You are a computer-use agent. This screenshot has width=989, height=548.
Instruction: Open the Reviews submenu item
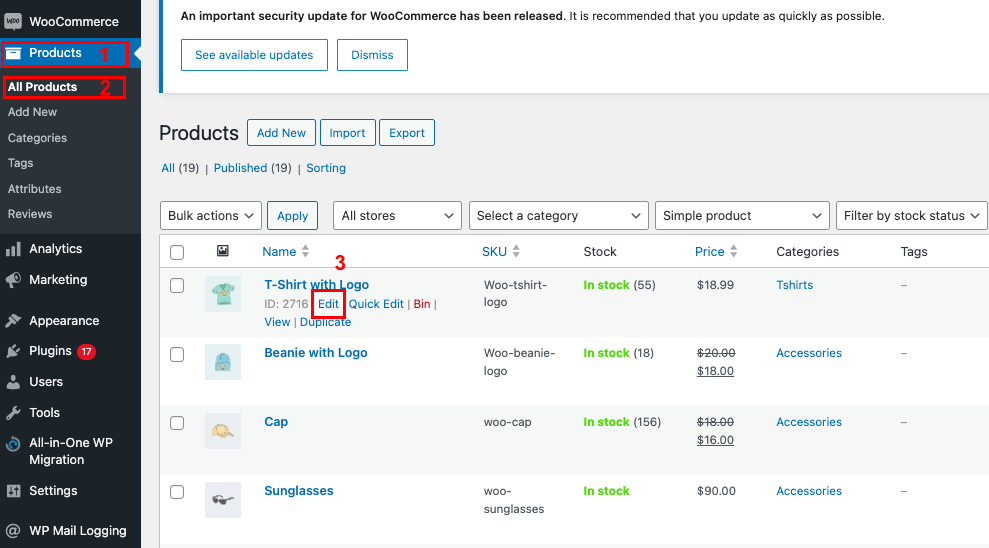[x=30, y=214]
